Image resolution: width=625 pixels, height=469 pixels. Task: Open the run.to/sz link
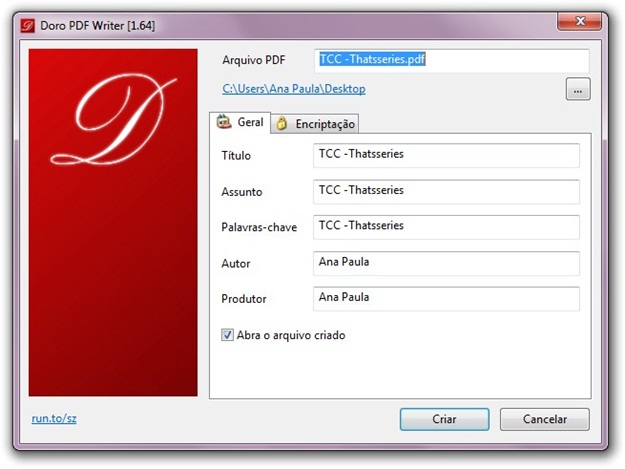click(54, 418)
